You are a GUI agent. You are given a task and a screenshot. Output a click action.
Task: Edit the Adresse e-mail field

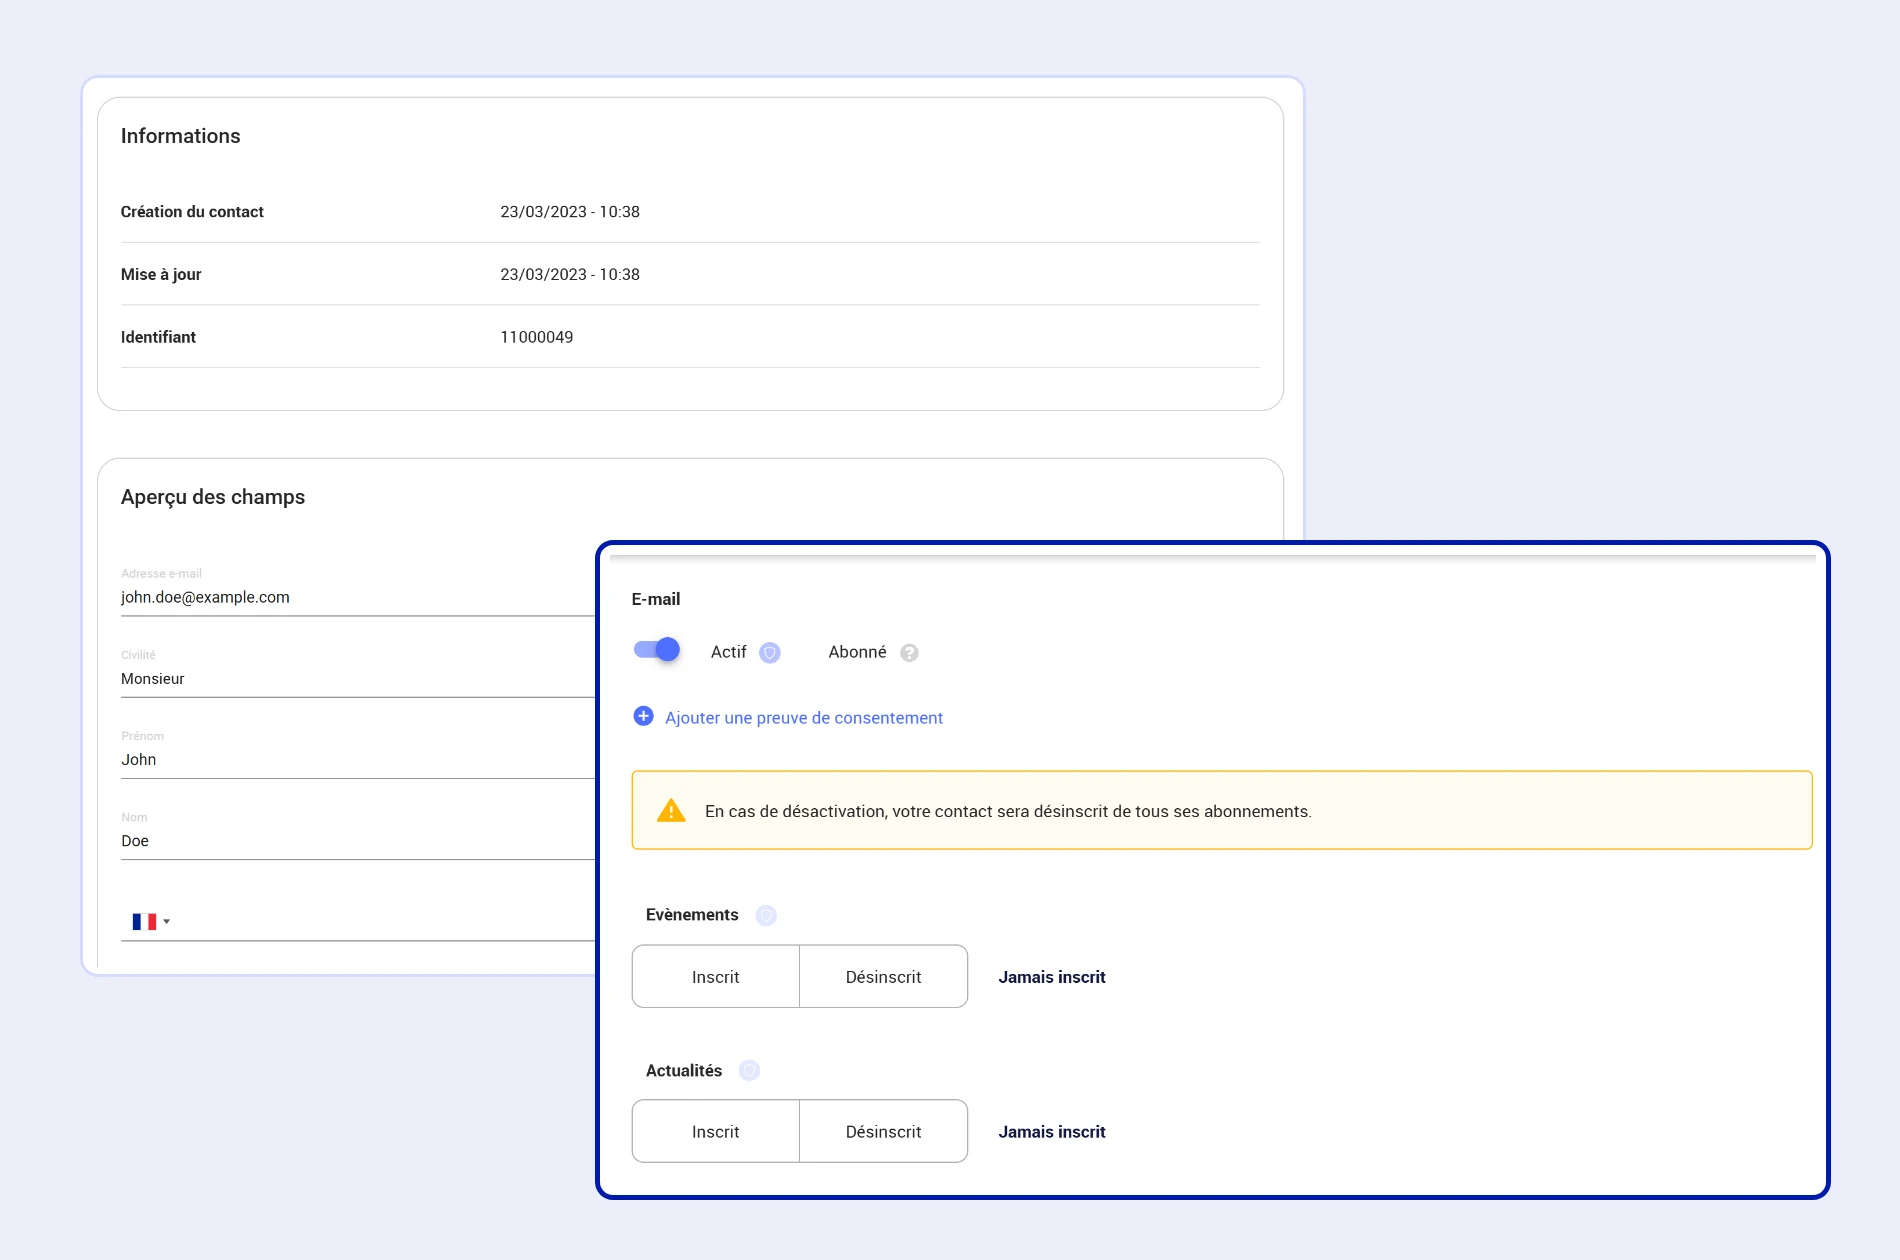(358, 597)
